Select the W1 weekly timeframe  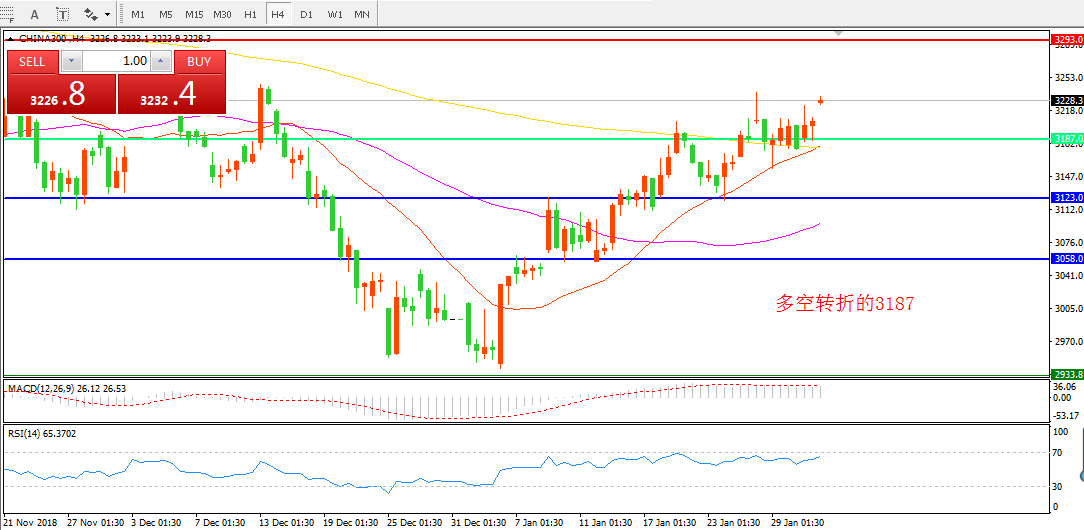click(x=334, y=14)
